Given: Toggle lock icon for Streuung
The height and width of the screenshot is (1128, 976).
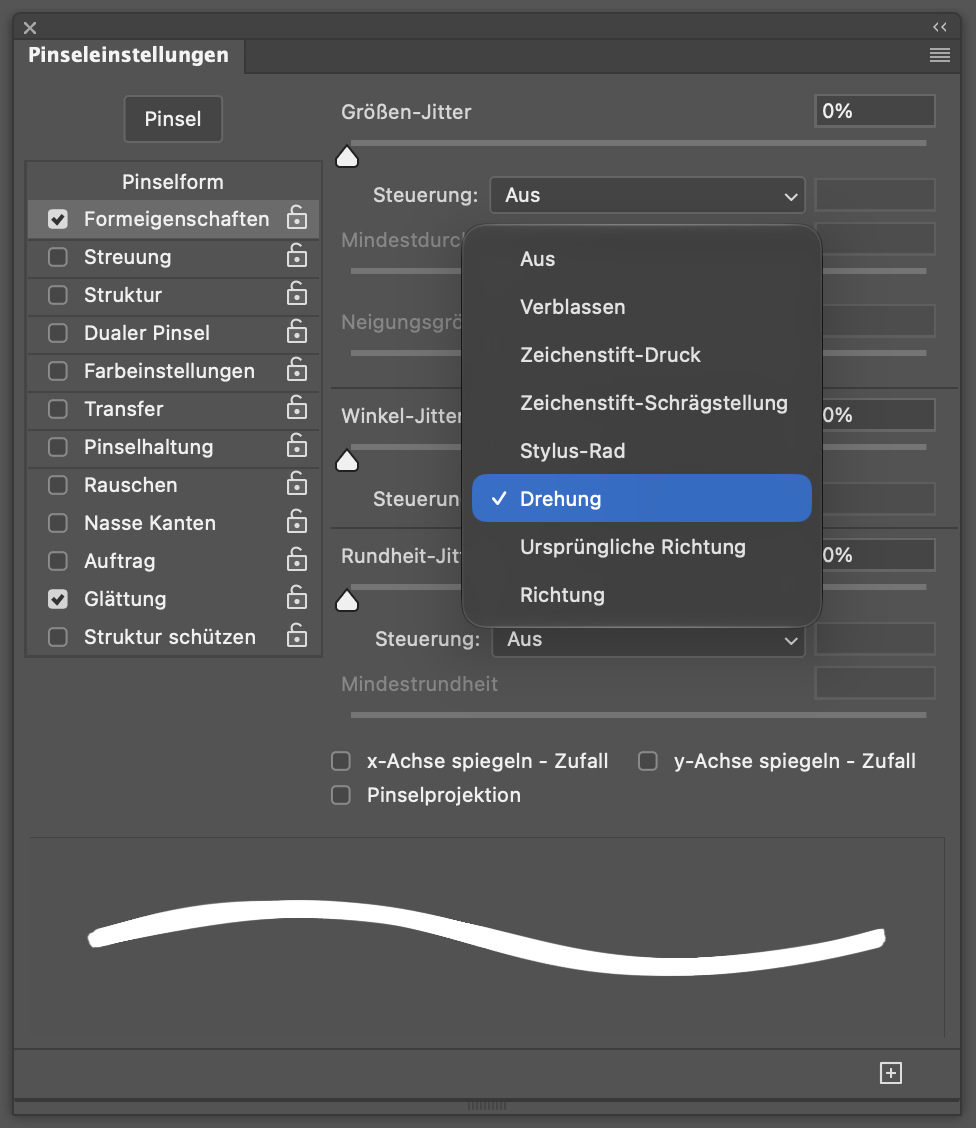Looking at the screenshot, I should 297,256.
